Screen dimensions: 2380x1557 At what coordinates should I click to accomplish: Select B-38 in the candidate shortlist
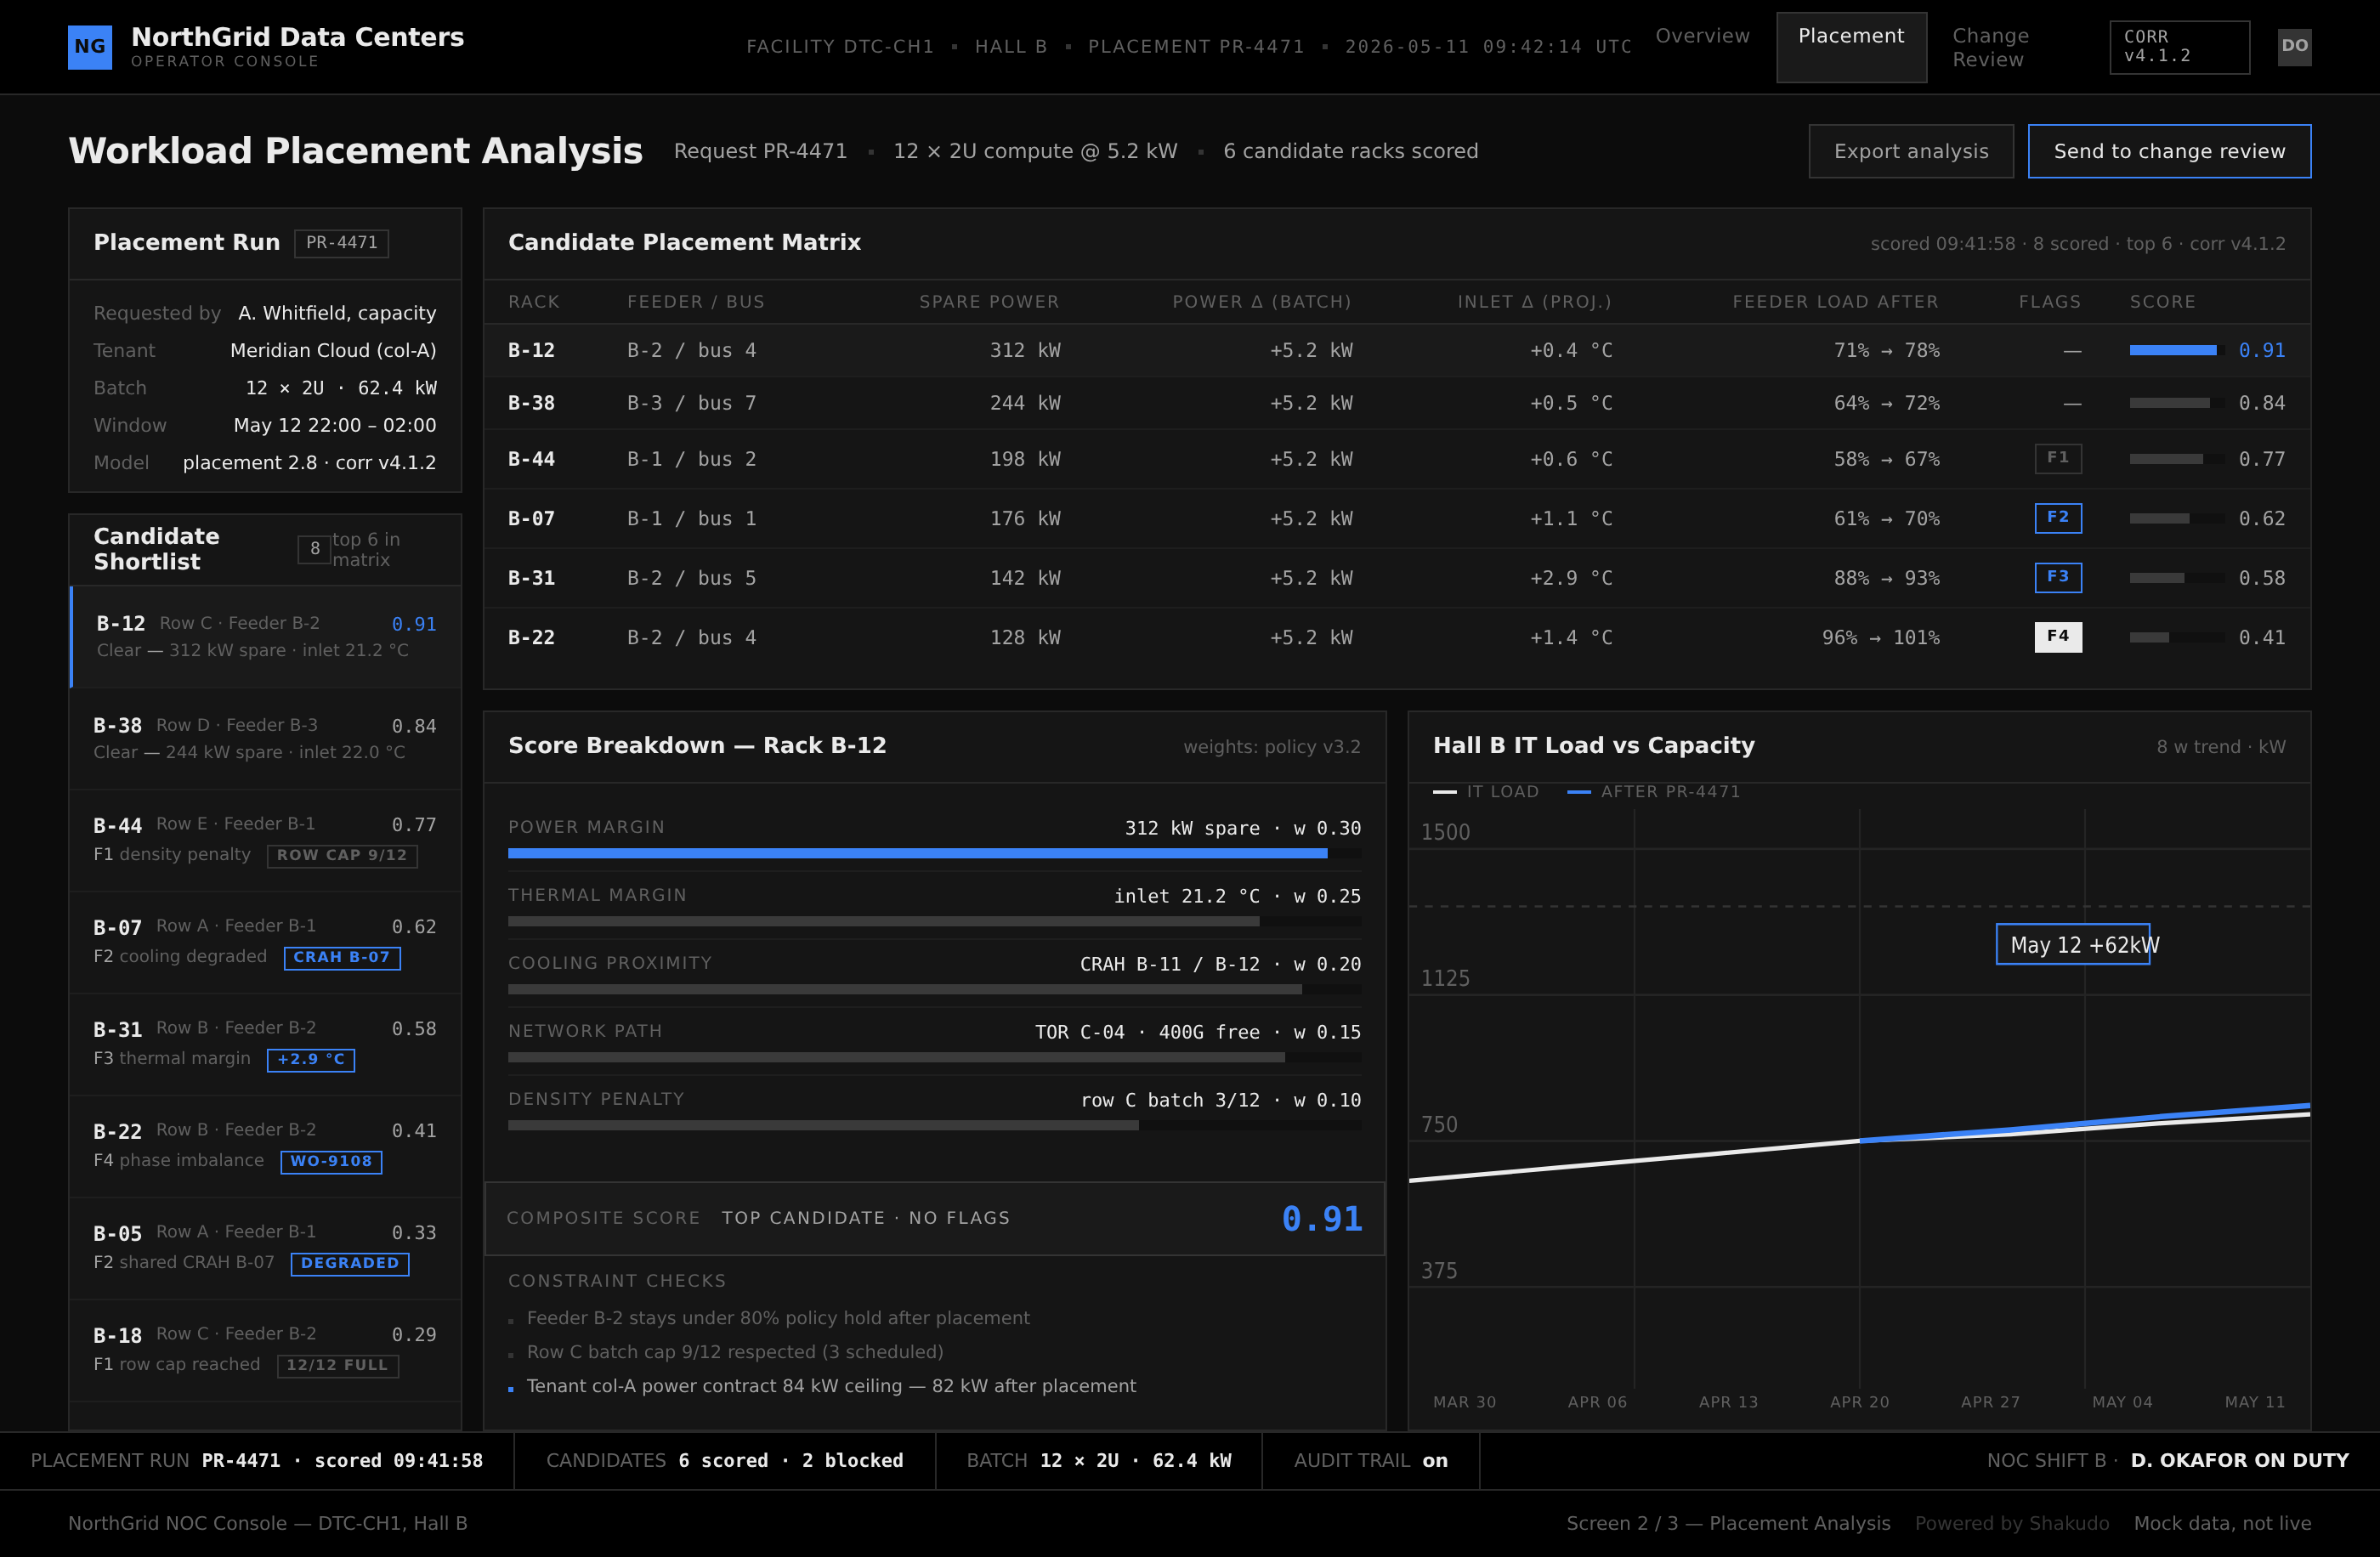point(265,738)
